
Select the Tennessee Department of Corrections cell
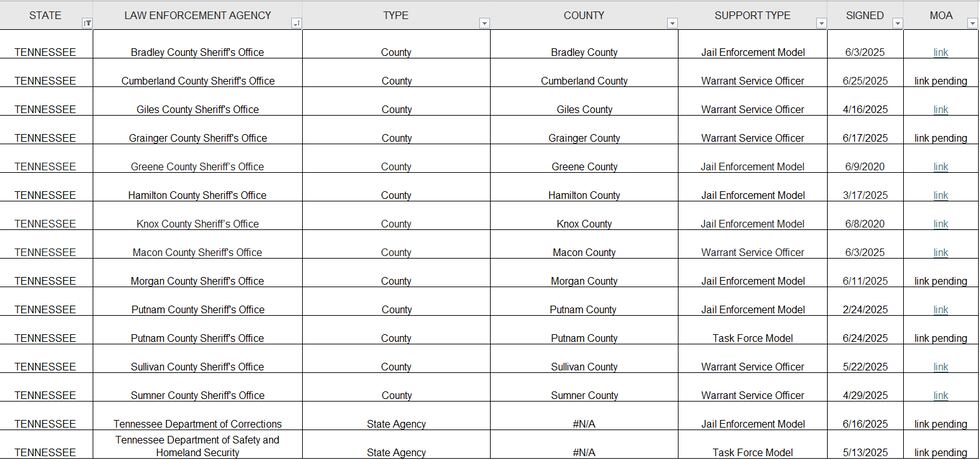[x=198, y=424]
